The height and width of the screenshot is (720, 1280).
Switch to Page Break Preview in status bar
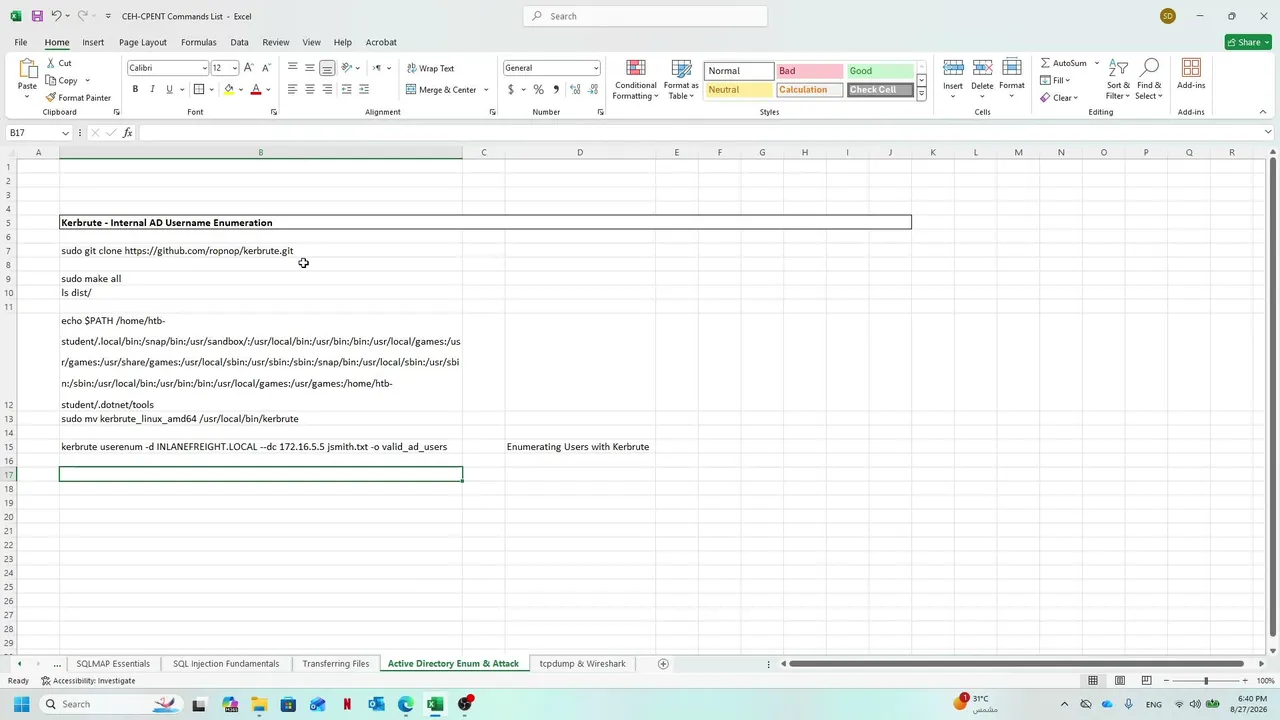(1146, 681)
